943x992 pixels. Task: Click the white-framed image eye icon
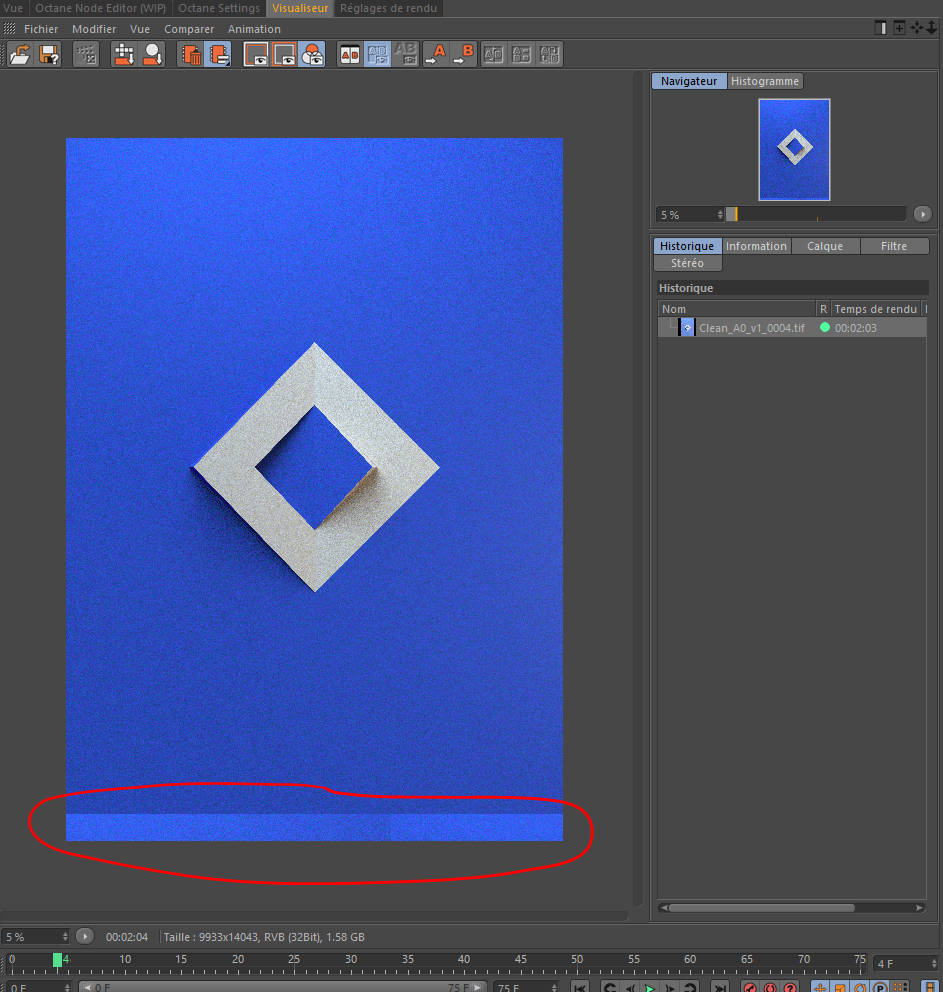coord(256,54)
